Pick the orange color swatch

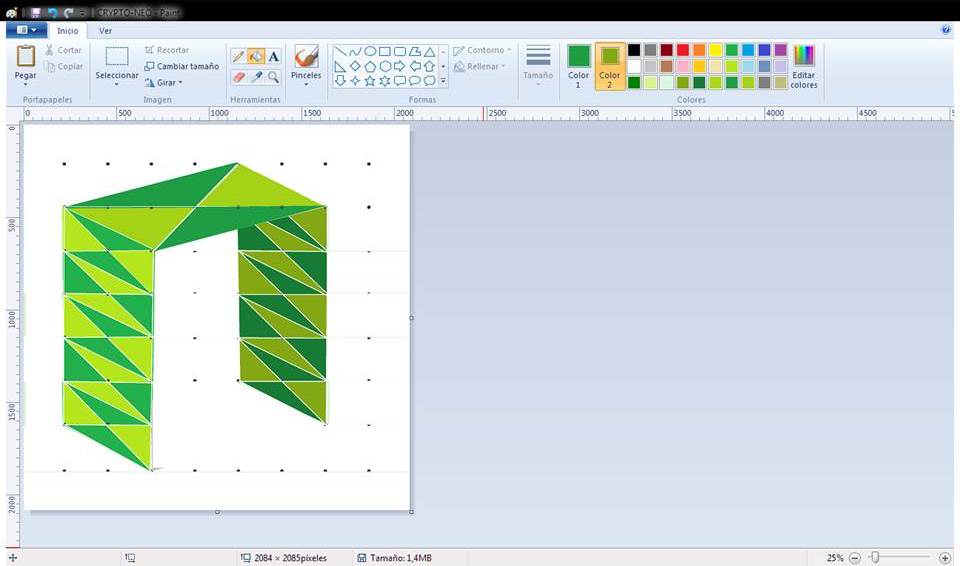pos(699,50)
